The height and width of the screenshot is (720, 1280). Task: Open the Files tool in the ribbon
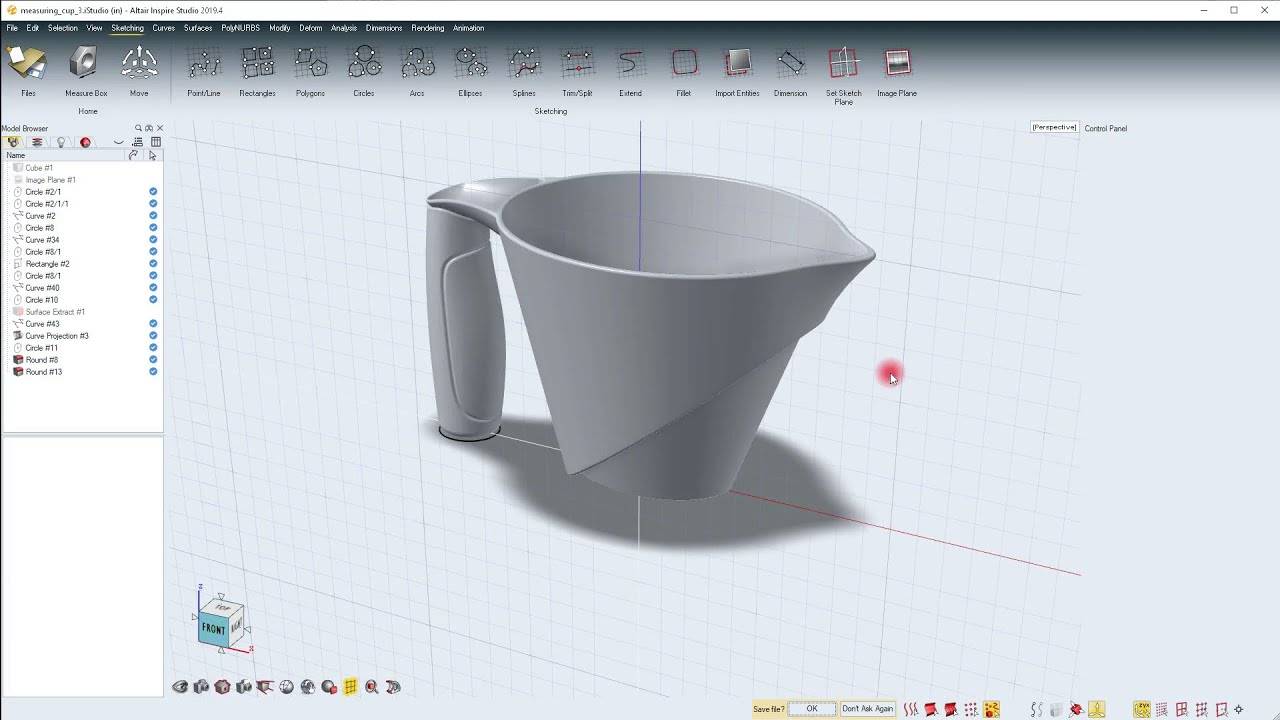(28, 70)
